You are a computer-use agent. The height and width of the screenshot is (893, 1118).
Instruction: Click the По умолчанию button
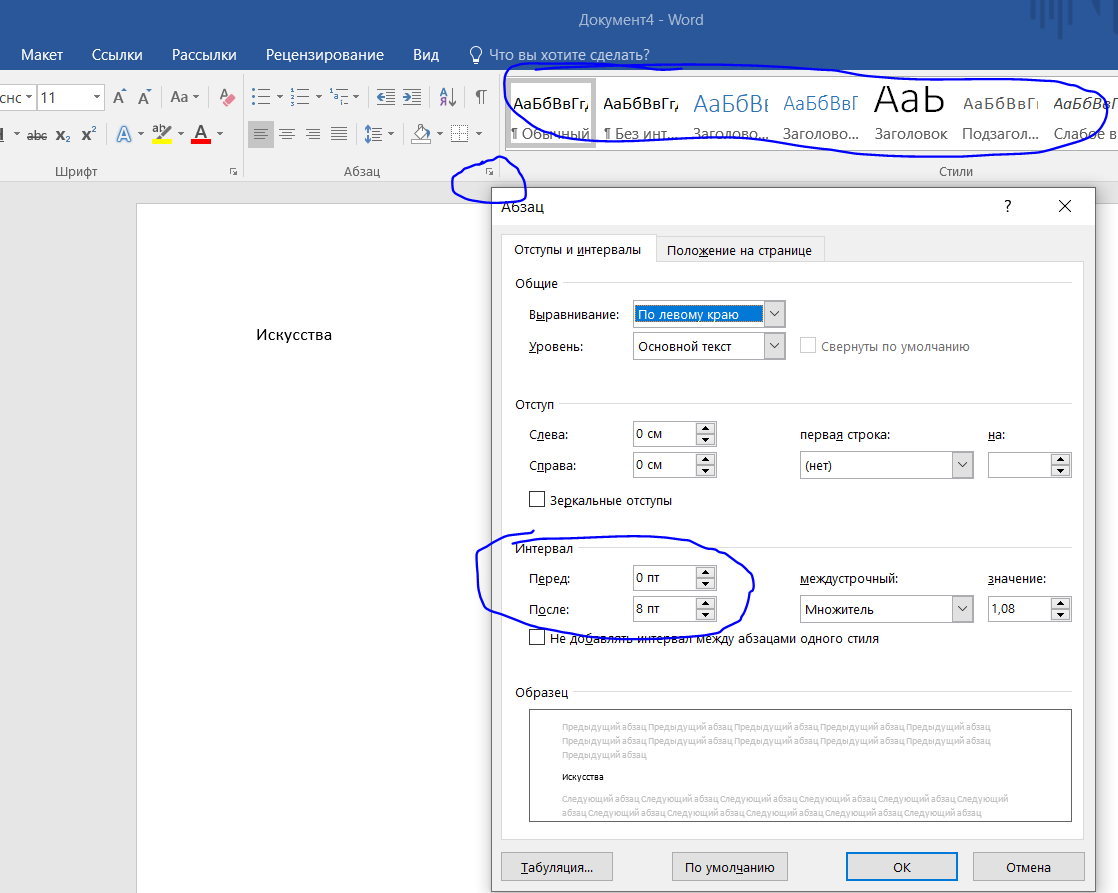tap(729, 867)
